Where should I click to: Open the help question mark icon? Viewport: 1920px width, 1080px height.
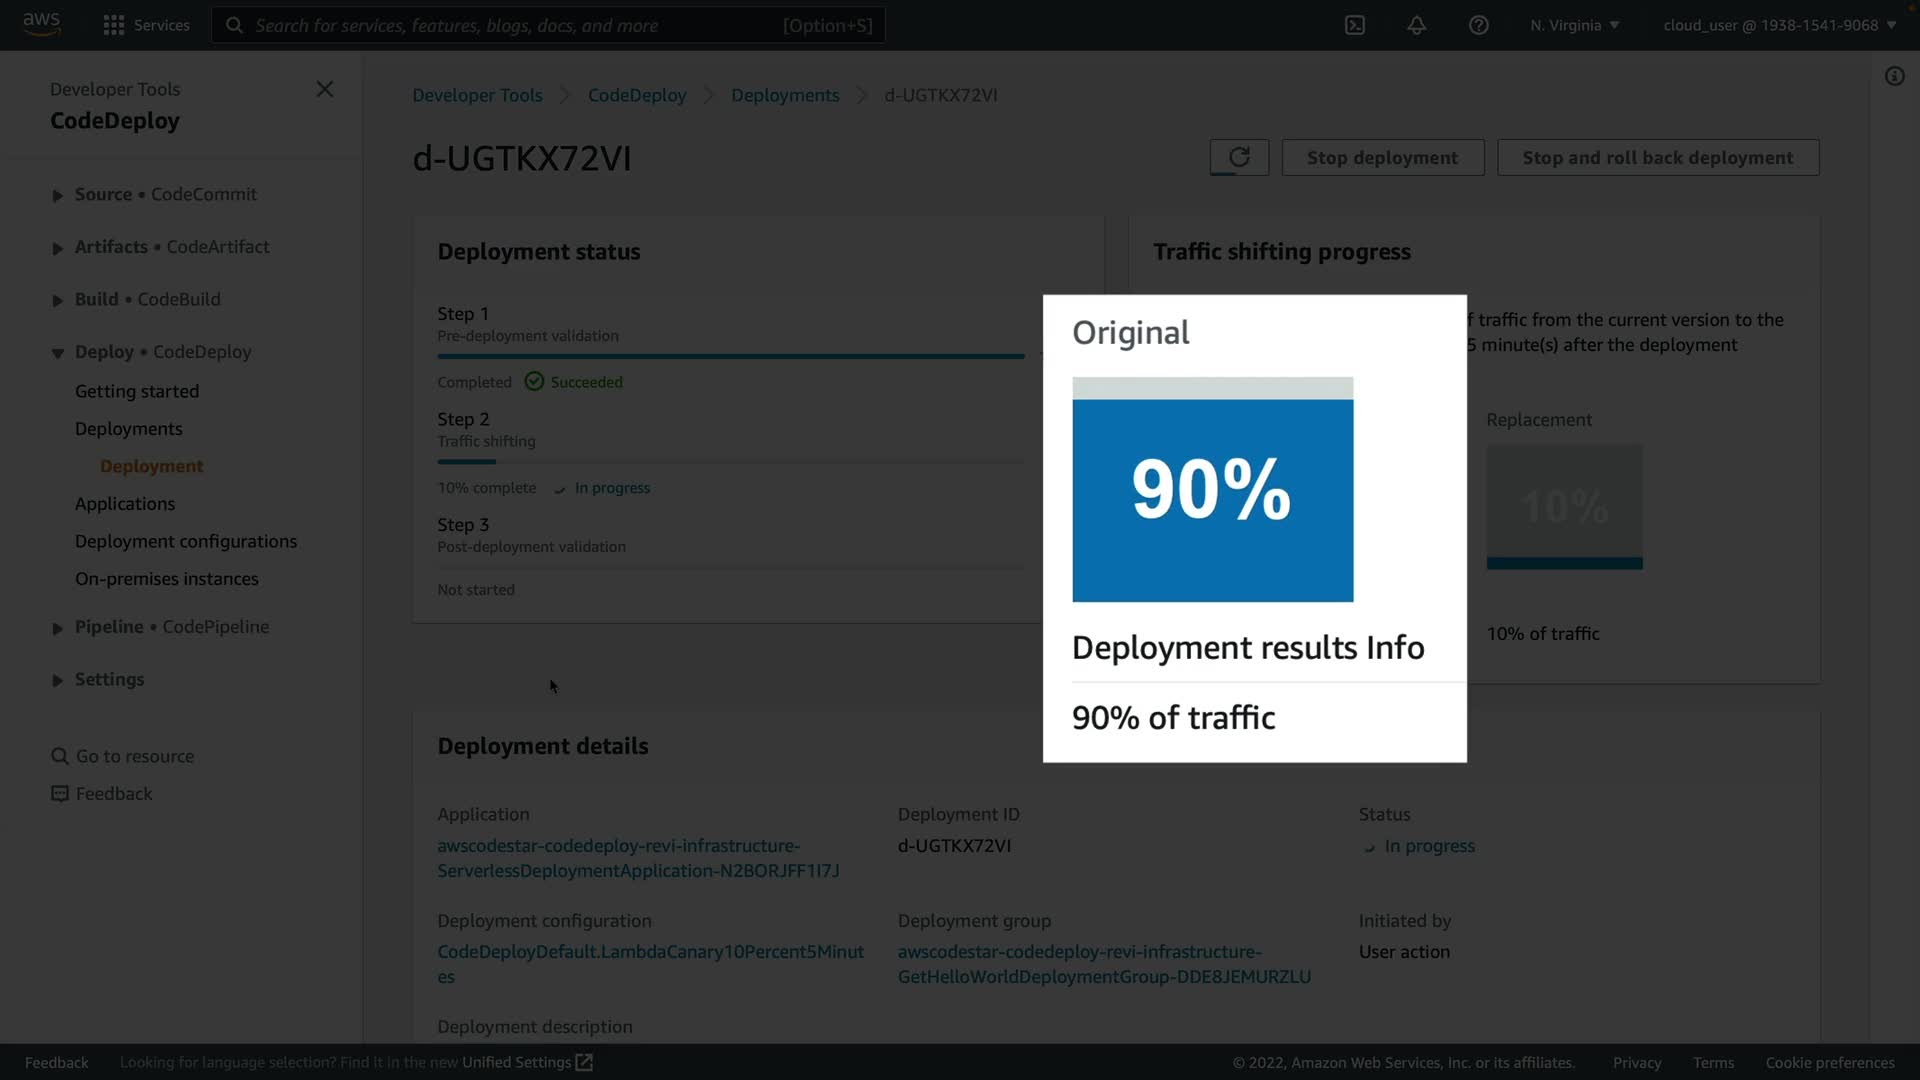1478,25
